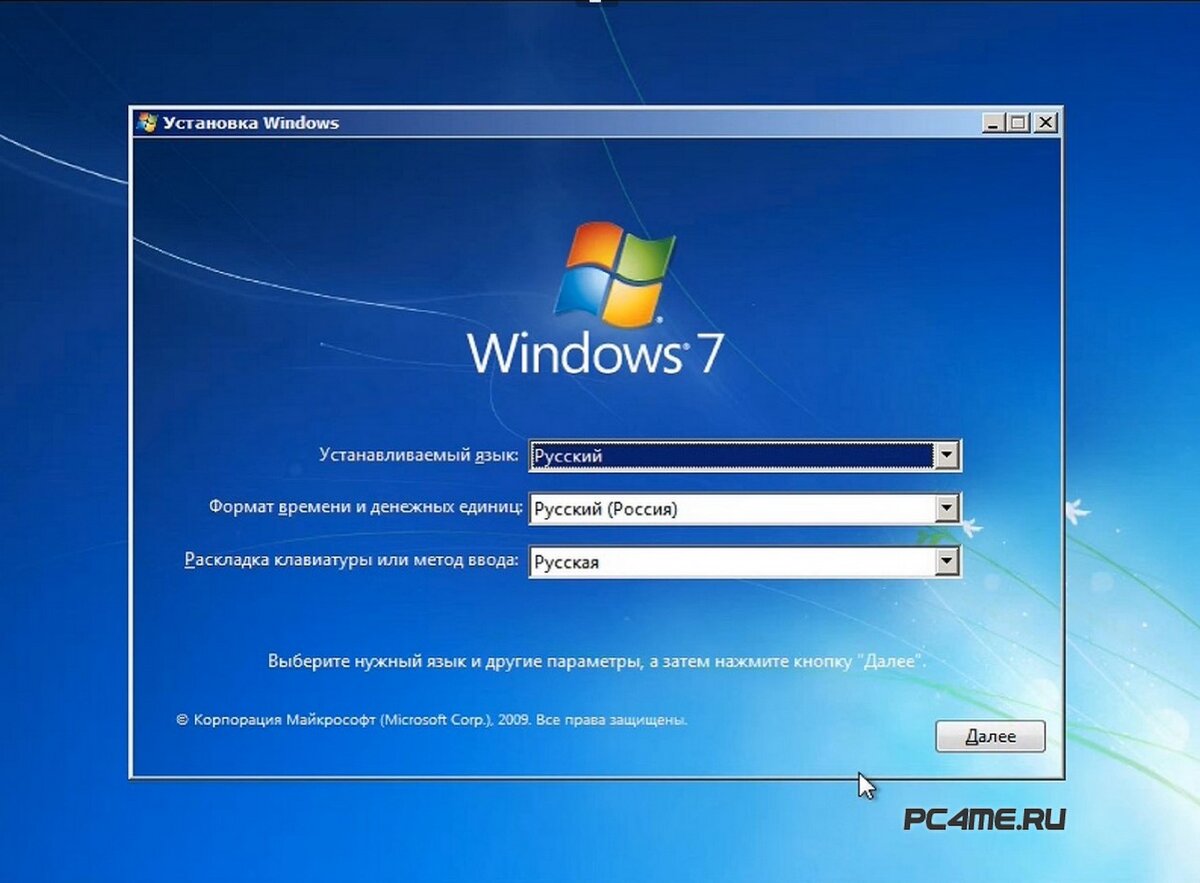This screenshot has width=1200, height=883.
Task: Click the Устанавливаемый язык label
Action: tap(419, 455)
